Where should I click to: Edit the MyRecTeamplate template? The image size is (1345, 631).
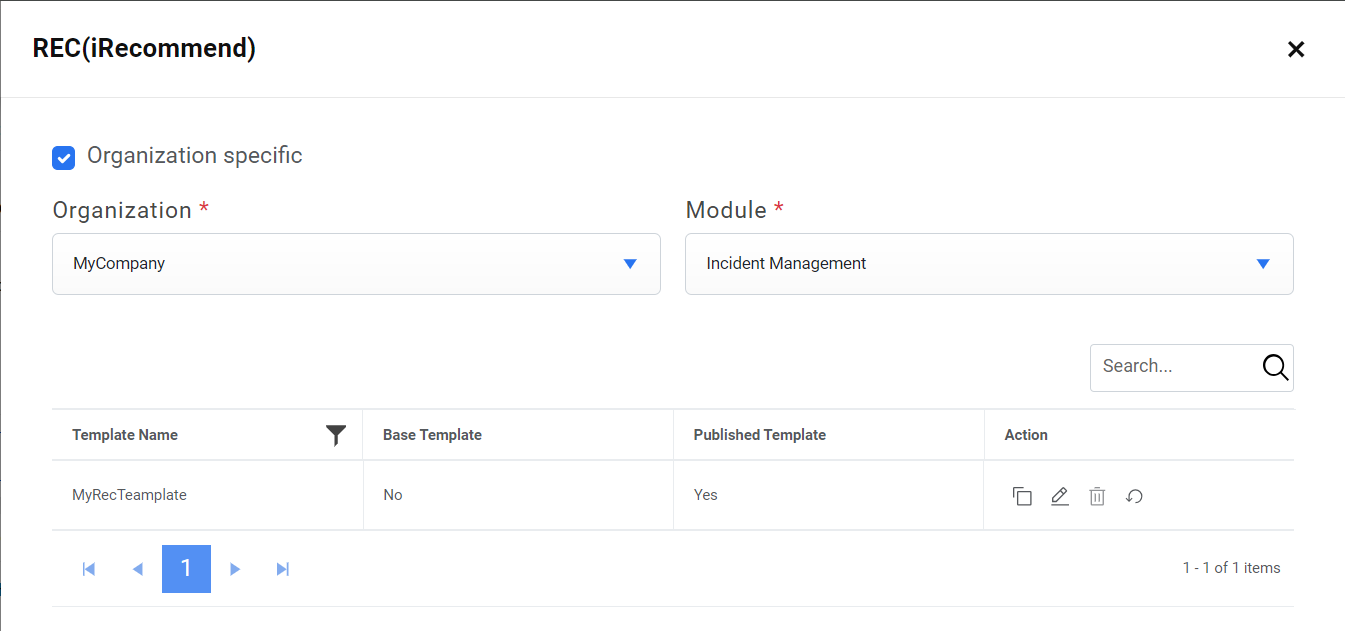(x=1060, y=496)
